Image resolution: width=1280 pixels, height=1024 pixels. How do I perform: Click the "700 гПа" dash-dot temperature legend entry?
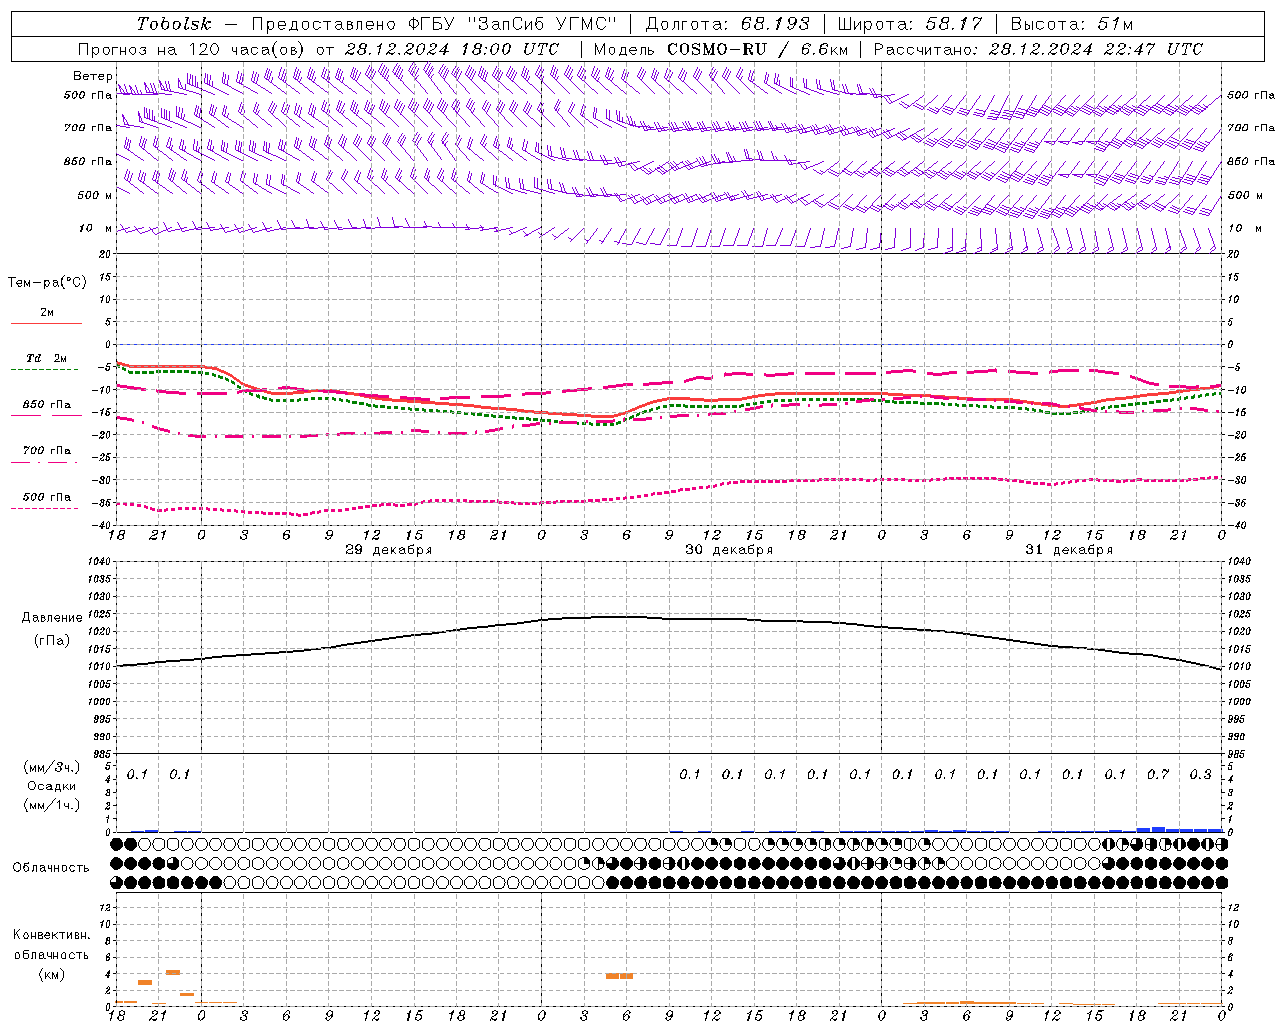[47, 450]
